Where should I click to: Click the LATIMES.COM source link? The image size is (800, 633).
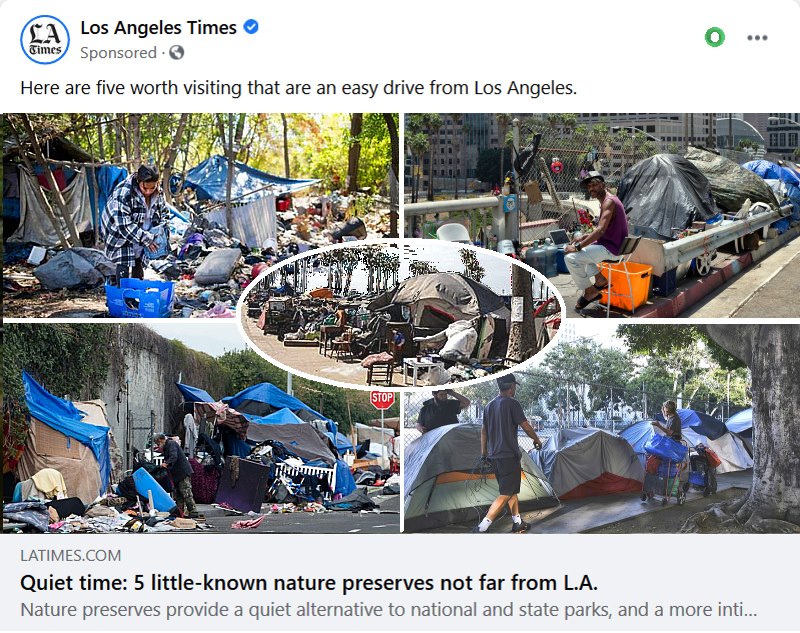coord(71,555)
